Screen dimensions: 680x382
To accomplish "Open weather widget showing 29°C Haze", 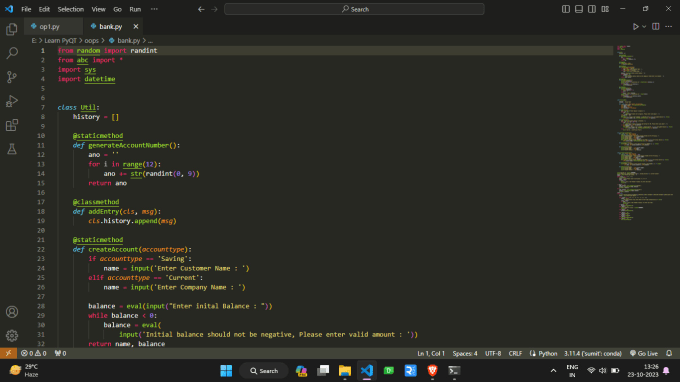I will pyautogui.click(x=25, y=371).
